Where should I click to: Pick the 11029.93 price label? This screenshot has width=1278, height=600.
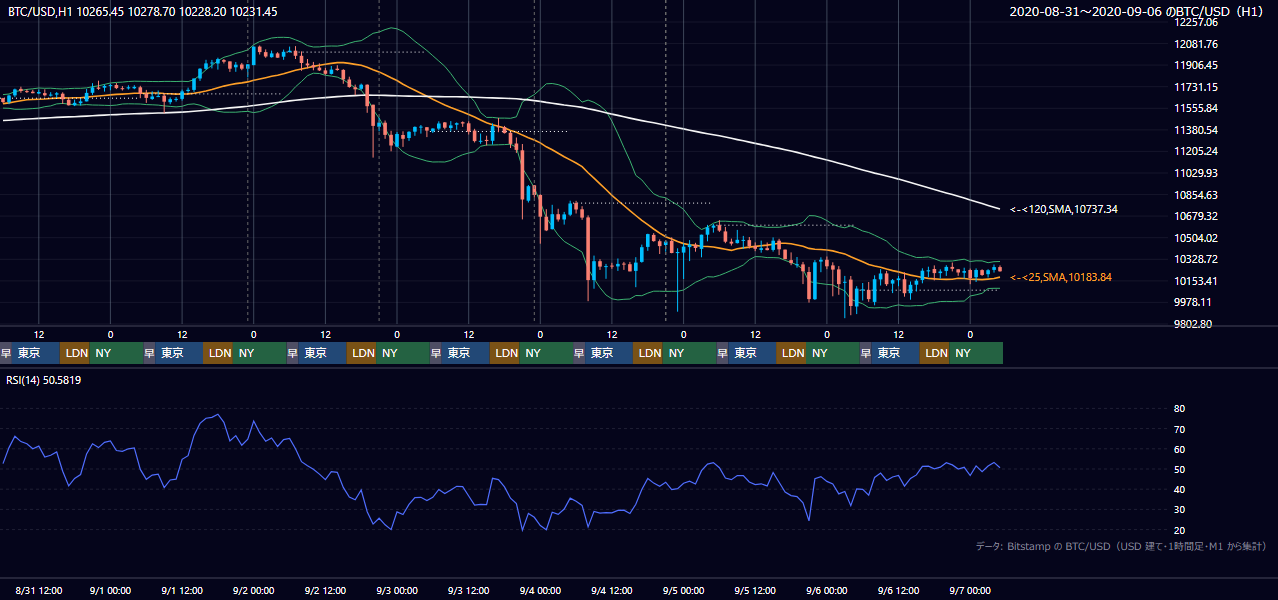click(1196, 173)
